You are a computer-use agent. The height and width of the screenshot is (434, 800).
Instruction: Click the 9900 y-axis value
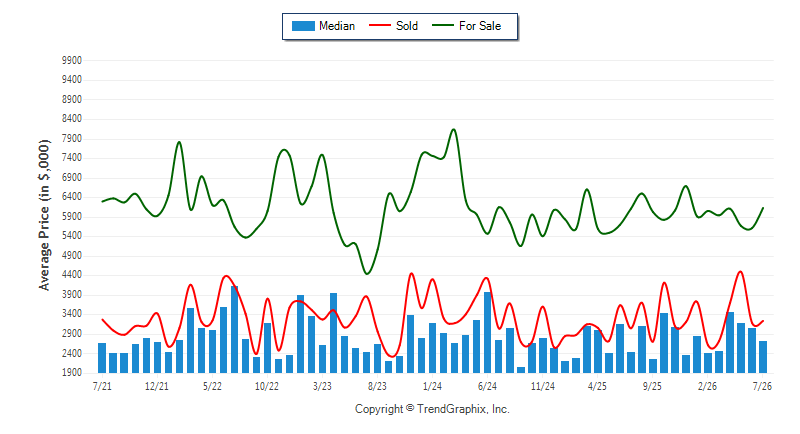pyautogui.click(x=72, y=60)
